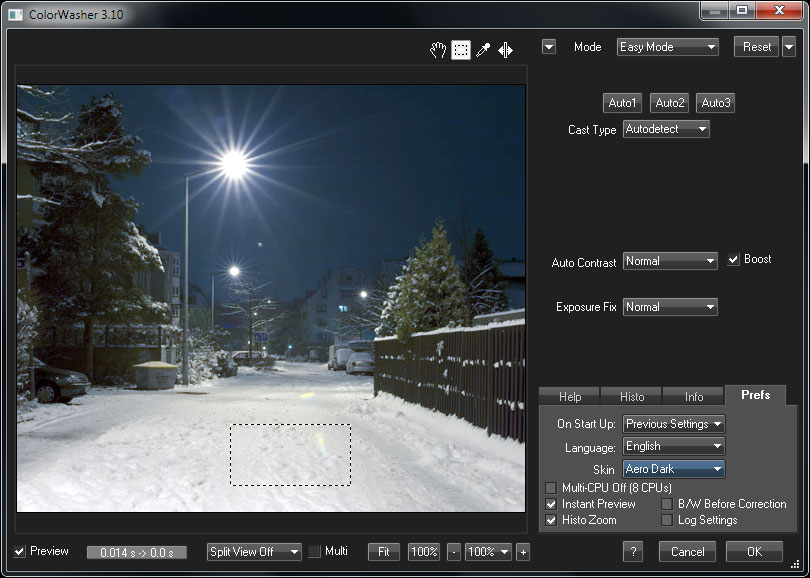Screen dimensions: 810x578
Task: Open the Split View Off dropdown
Action: 254,552
